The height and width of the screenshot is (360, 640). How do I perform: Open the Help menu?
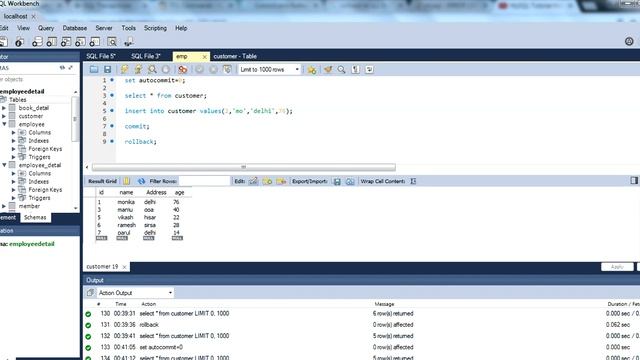coord(181,28)
